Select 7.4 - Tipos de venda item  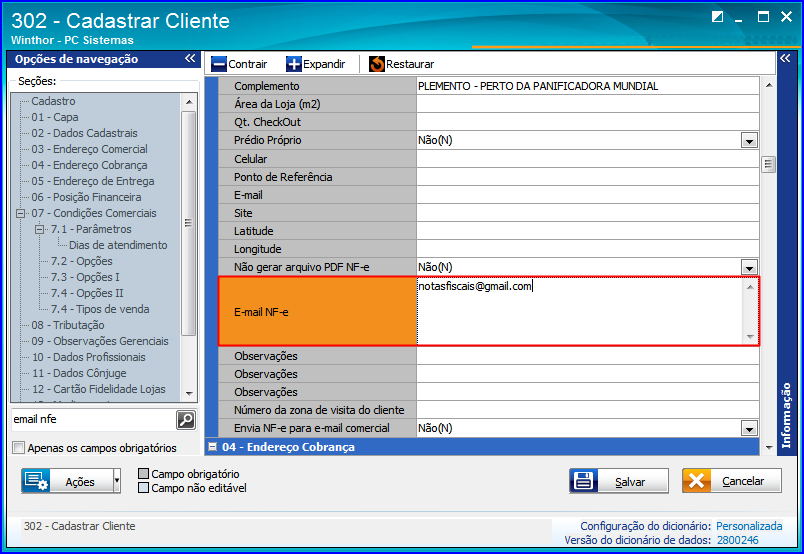tap(100, 309)
